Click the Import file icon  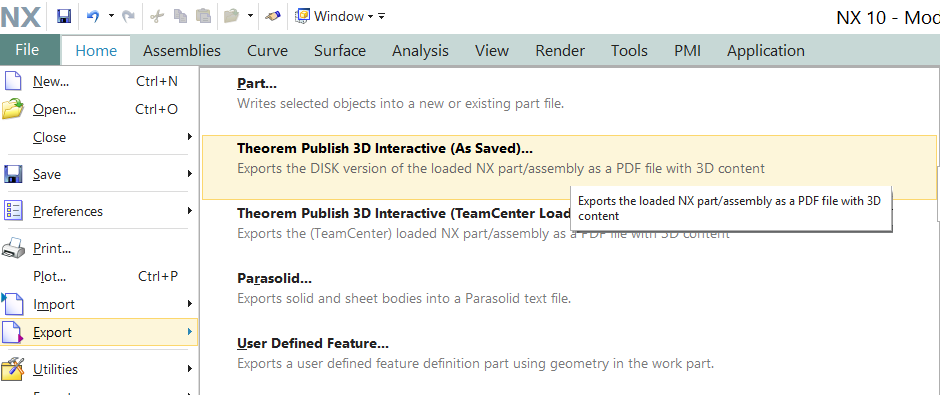(x=13, y=304)
